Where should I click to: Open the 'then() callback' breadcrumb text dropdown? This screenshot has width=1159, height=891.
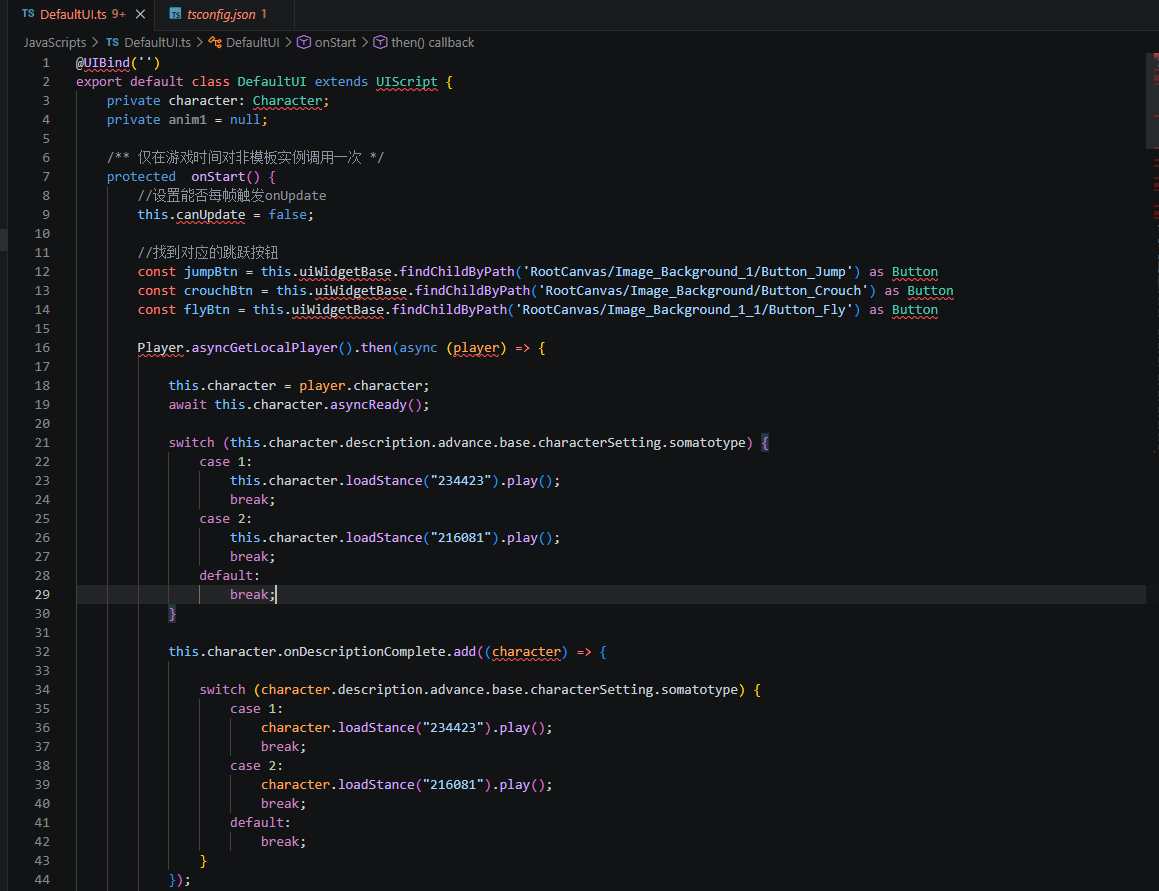[x=432, y=43]
